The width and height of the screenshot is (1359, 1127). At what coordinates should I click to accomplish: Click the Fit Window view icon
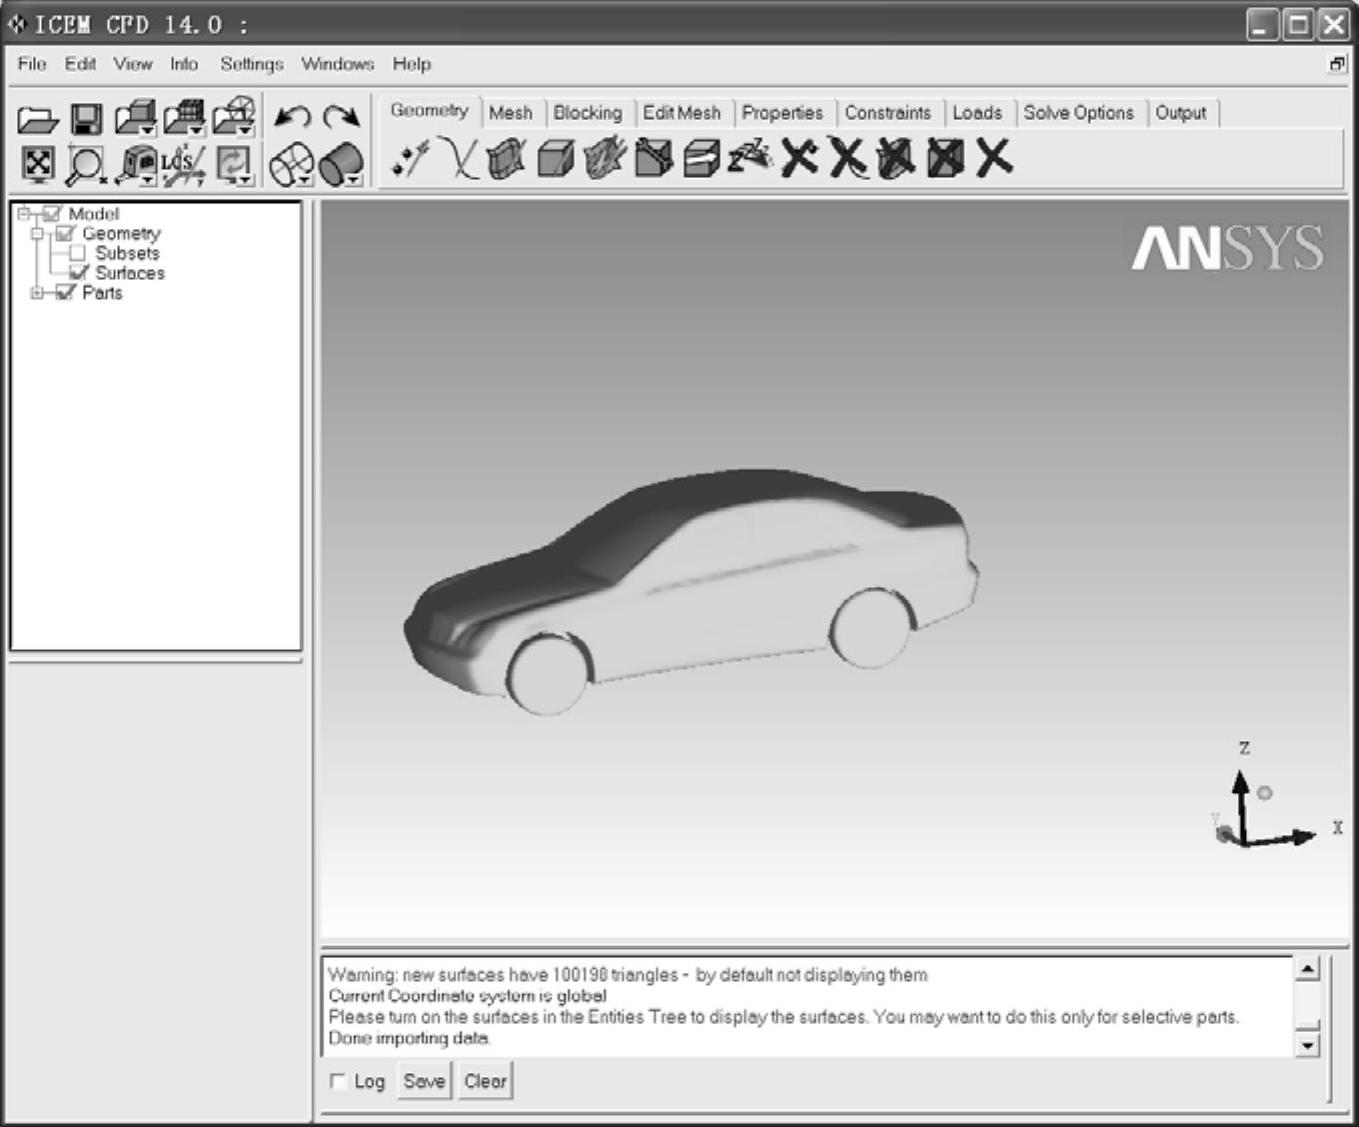[x=37, y=164]
